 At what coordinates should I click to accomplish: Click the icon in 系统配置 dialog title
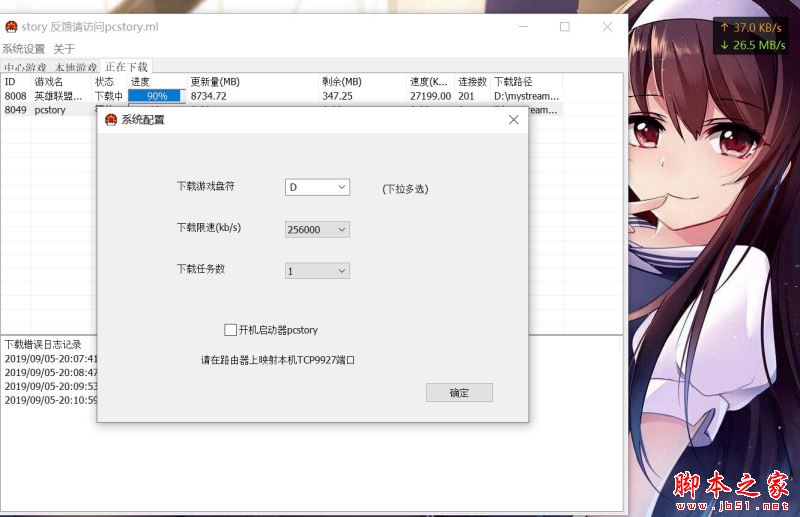[111, 120]
